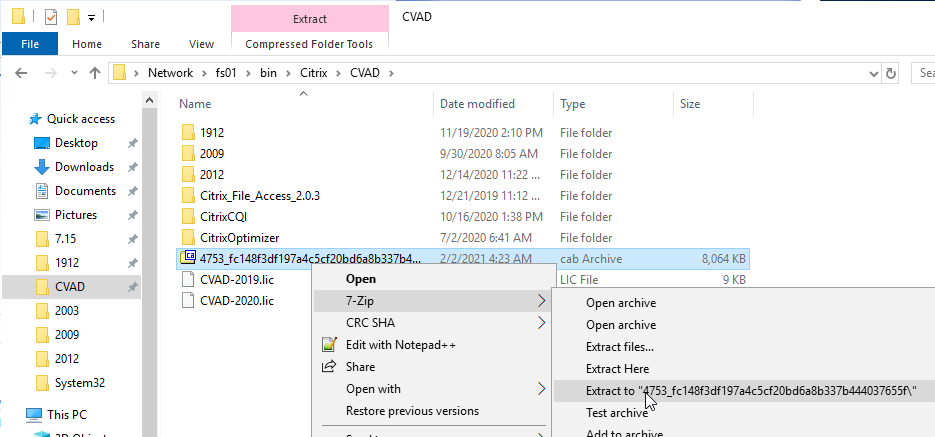Click Citrix in the address breadcrumb
The width and height of the screenshot is (935, 437).
pyautogui.click(x=312, y=73)
